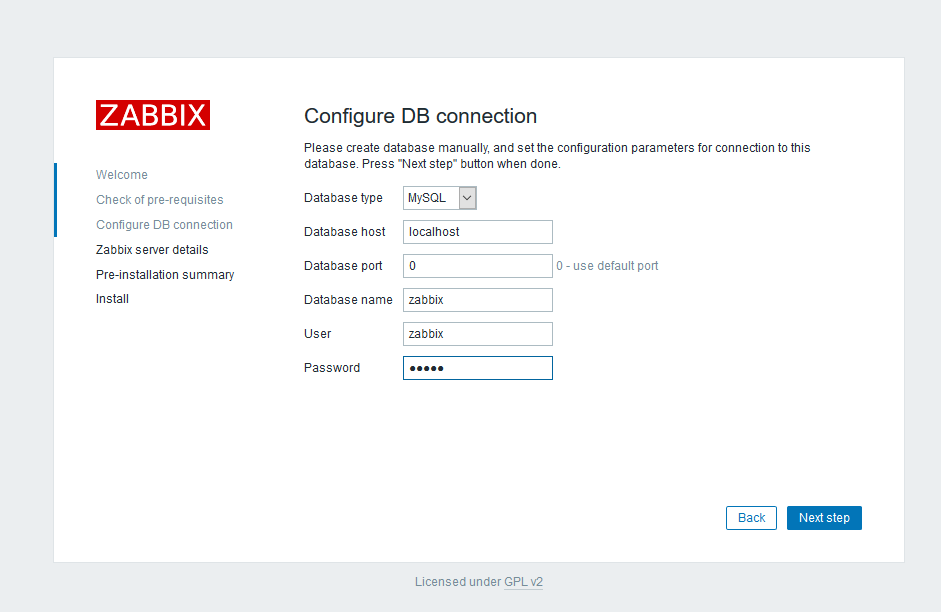Select Configure DB connection sidebar step
Screen dimensions: 941x612
164,225
